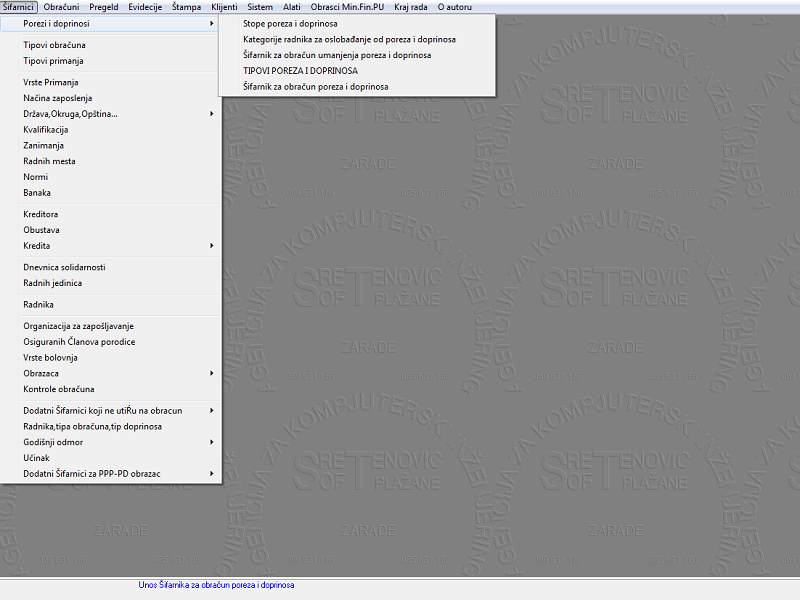The width and height of the screenshot is (800, 600).
Task: Click the Radnika menu item
Action: click(38, 304)
